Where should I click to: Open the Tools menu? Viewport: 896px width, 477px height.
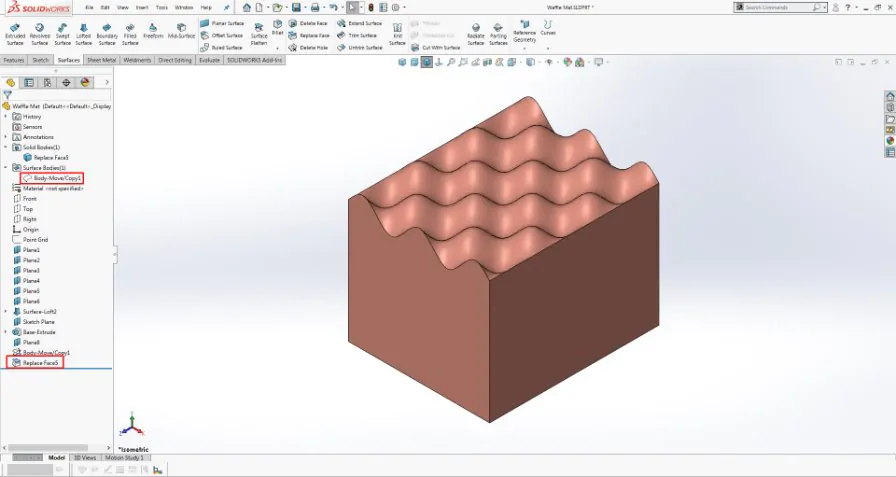click(x=162, y=7)
